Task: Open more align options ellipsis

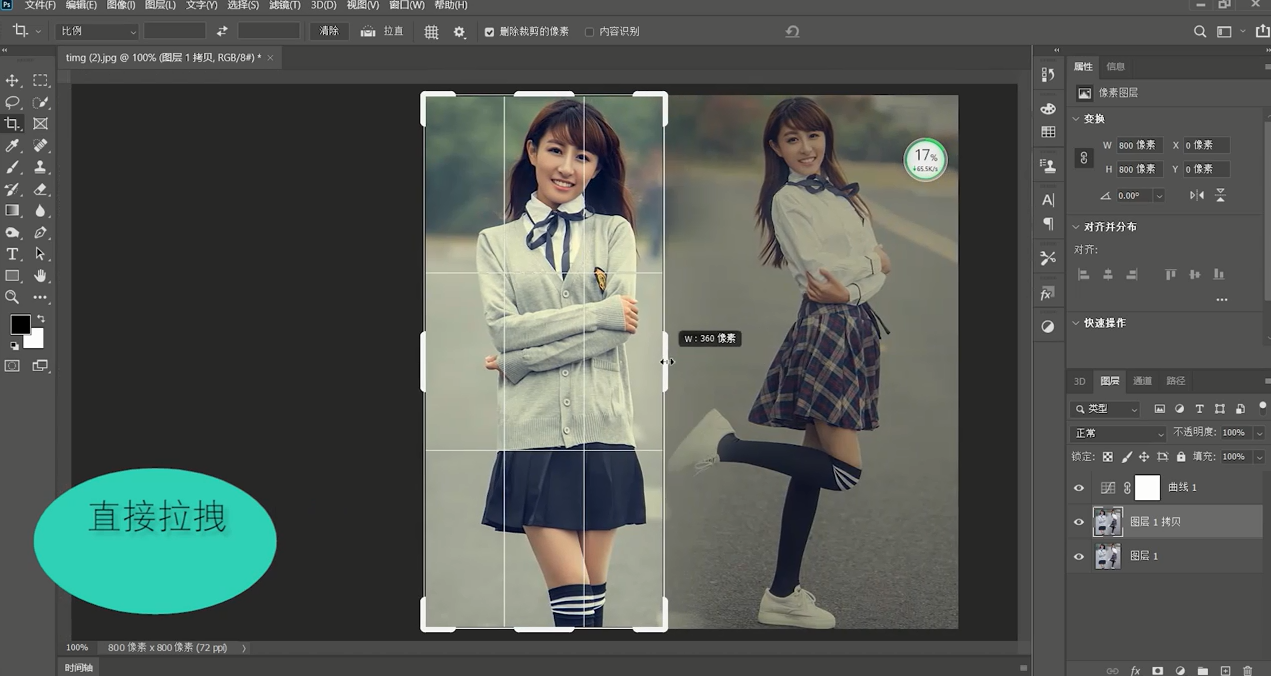Action: point(1221,300)
